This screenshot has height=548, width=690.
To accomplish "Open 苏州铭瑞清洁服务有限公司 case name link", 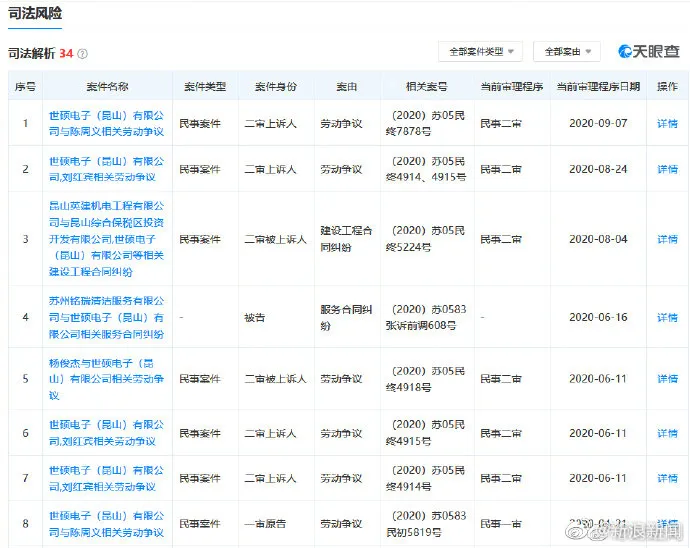I will coord(106,317).
